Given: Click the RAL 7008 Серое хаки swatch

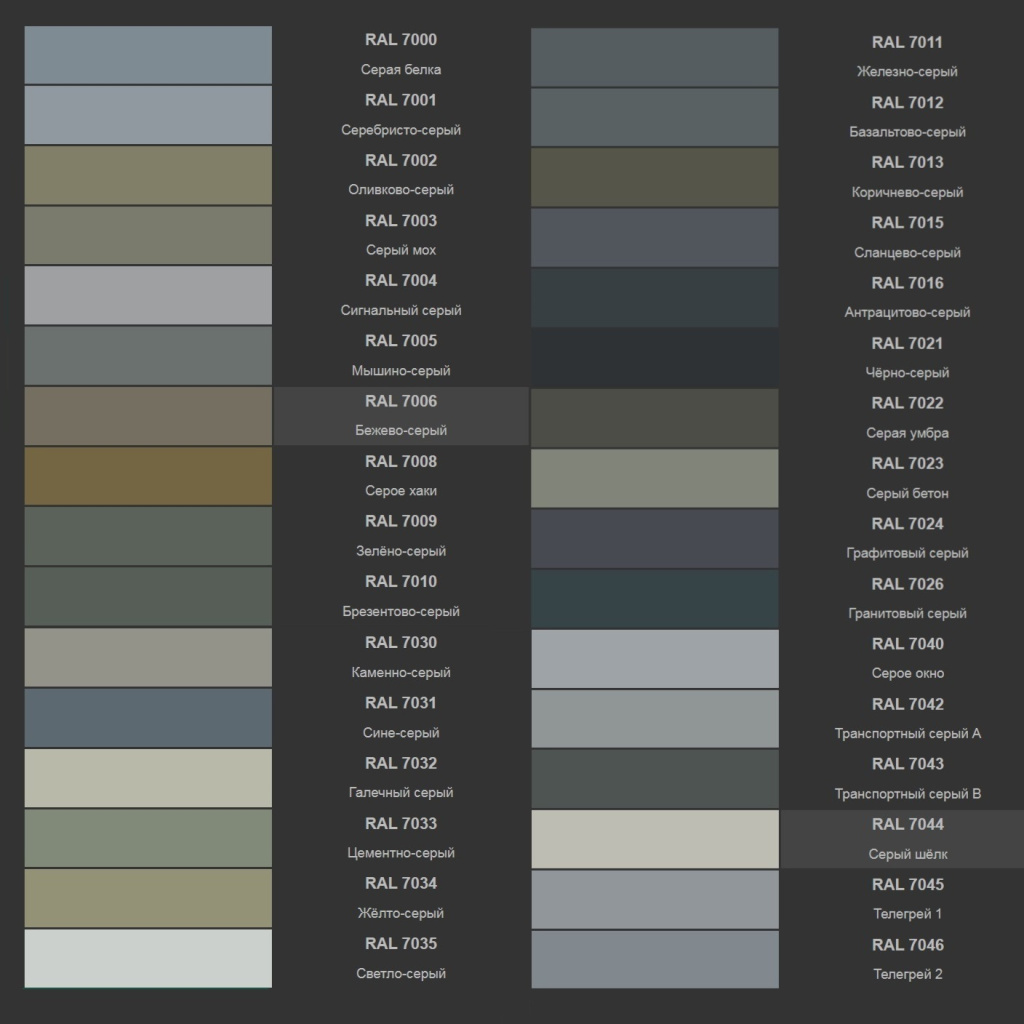Looking at the screenshot, I should (x=148, y=476).
